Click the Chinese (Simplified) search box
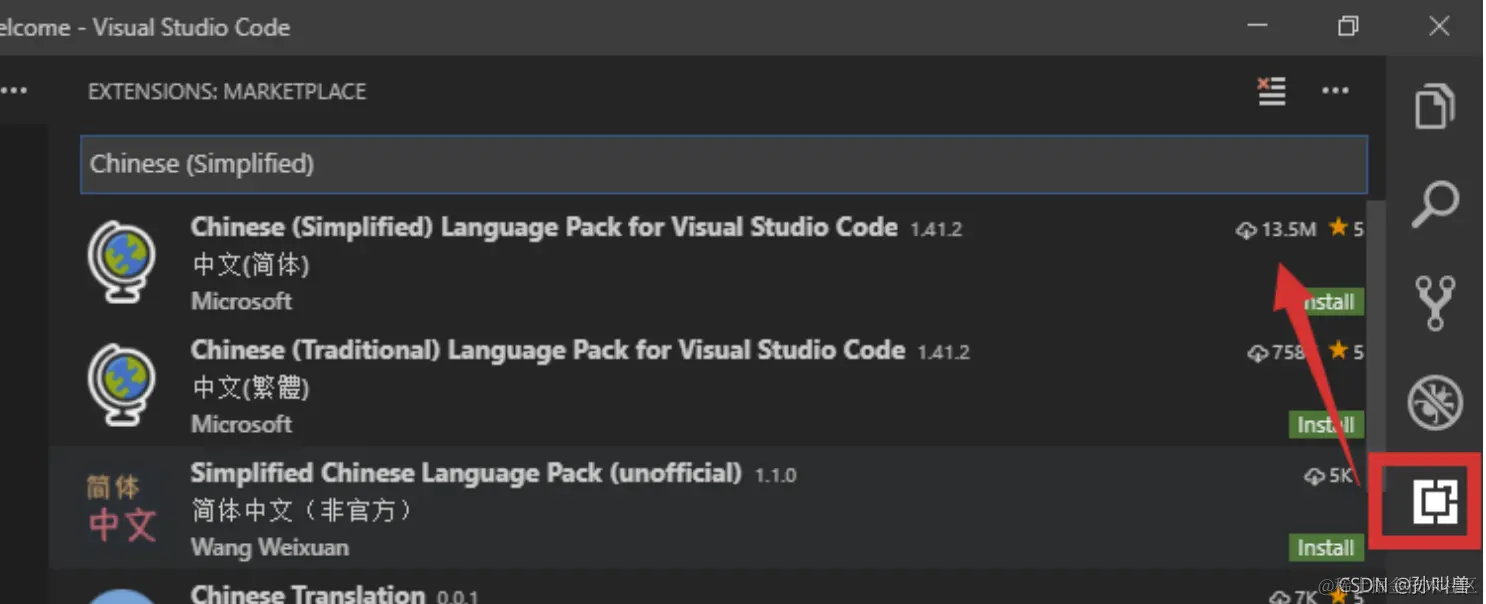The image size is (1486, 604). click(723, 164)
